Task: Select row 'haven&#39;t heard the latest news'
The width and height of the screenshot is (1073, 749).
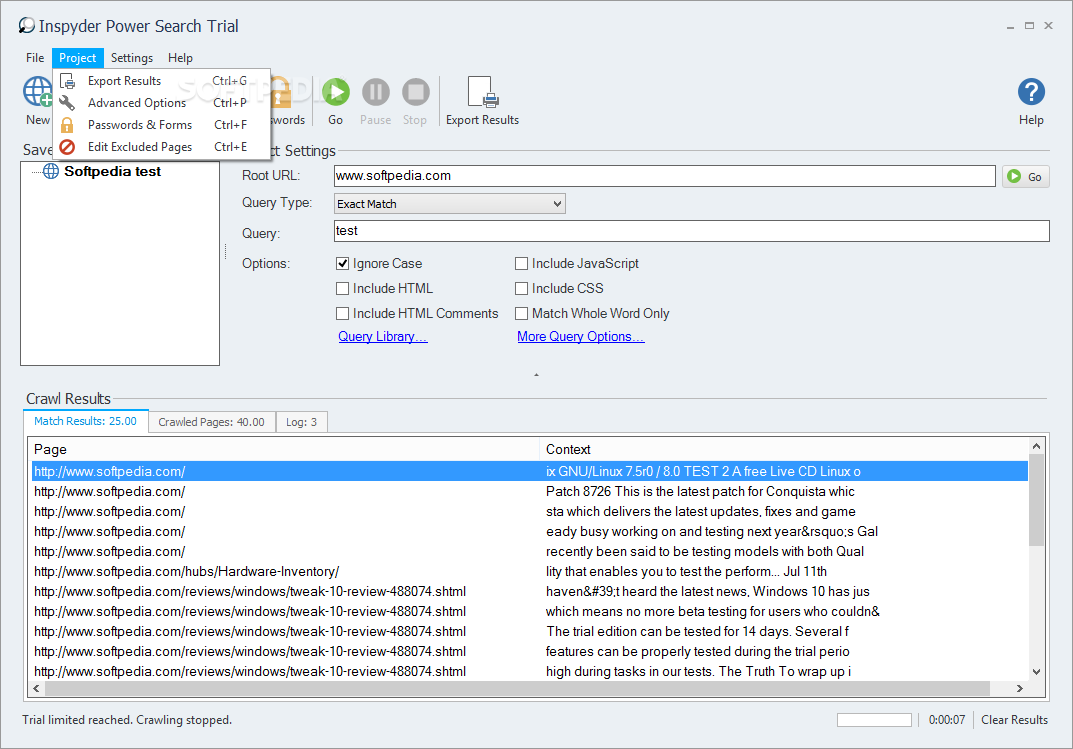Action: 530,591
